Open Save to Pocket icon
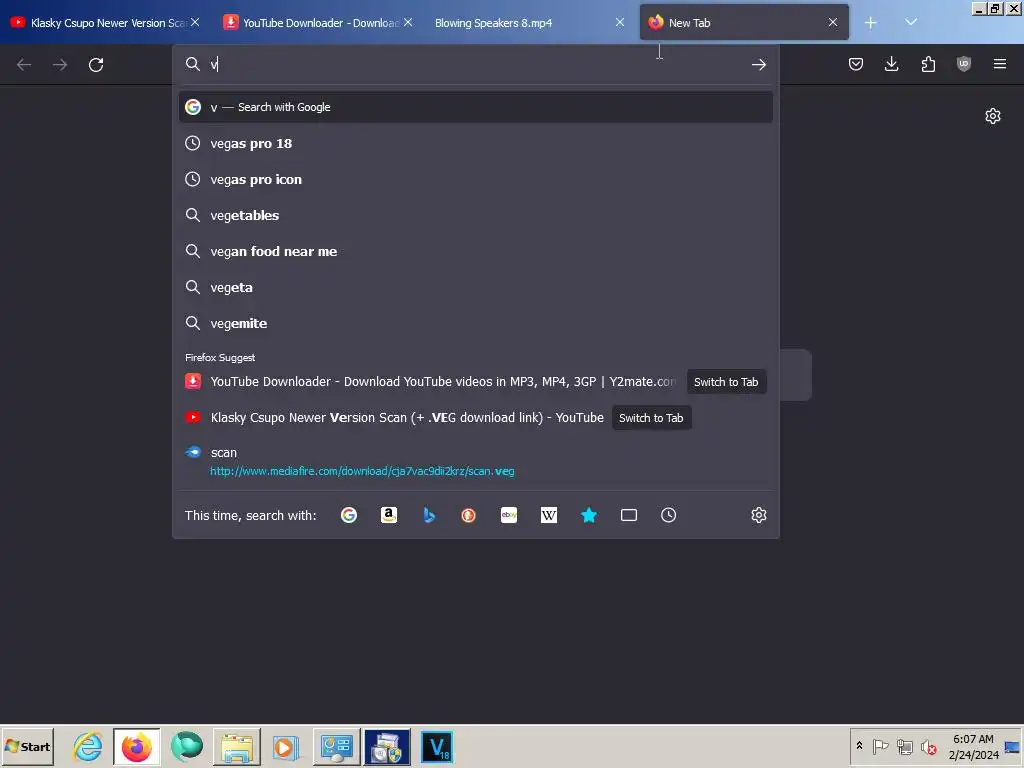1024x768 pixels. point(856,64)
